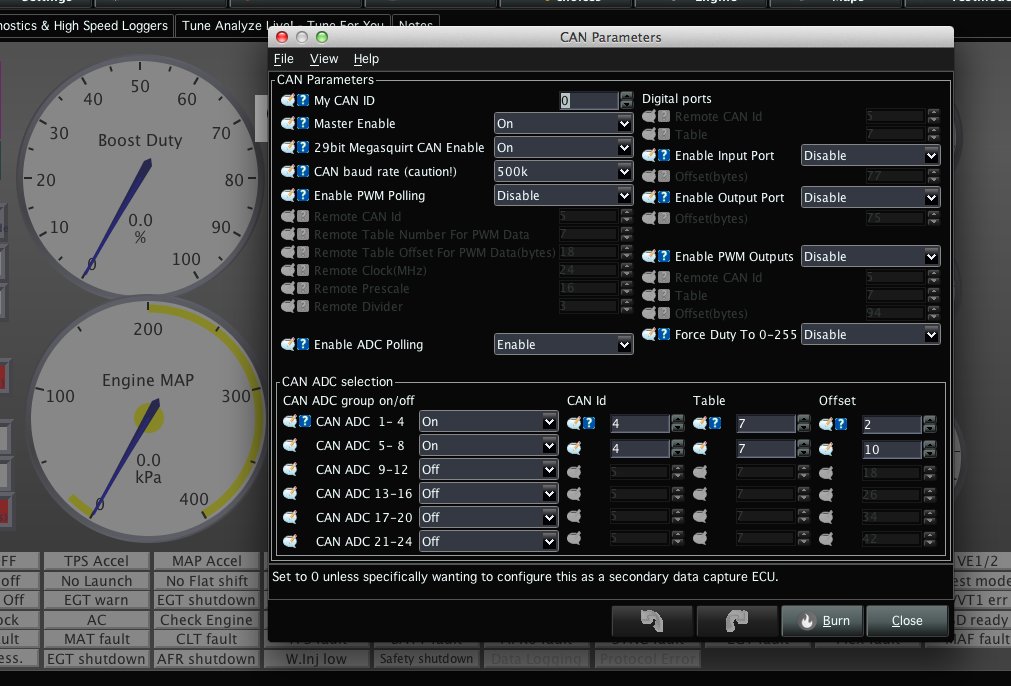Open the Enable PWM Outputs dropdown
1011x686 pixels.
pos(870,257)
